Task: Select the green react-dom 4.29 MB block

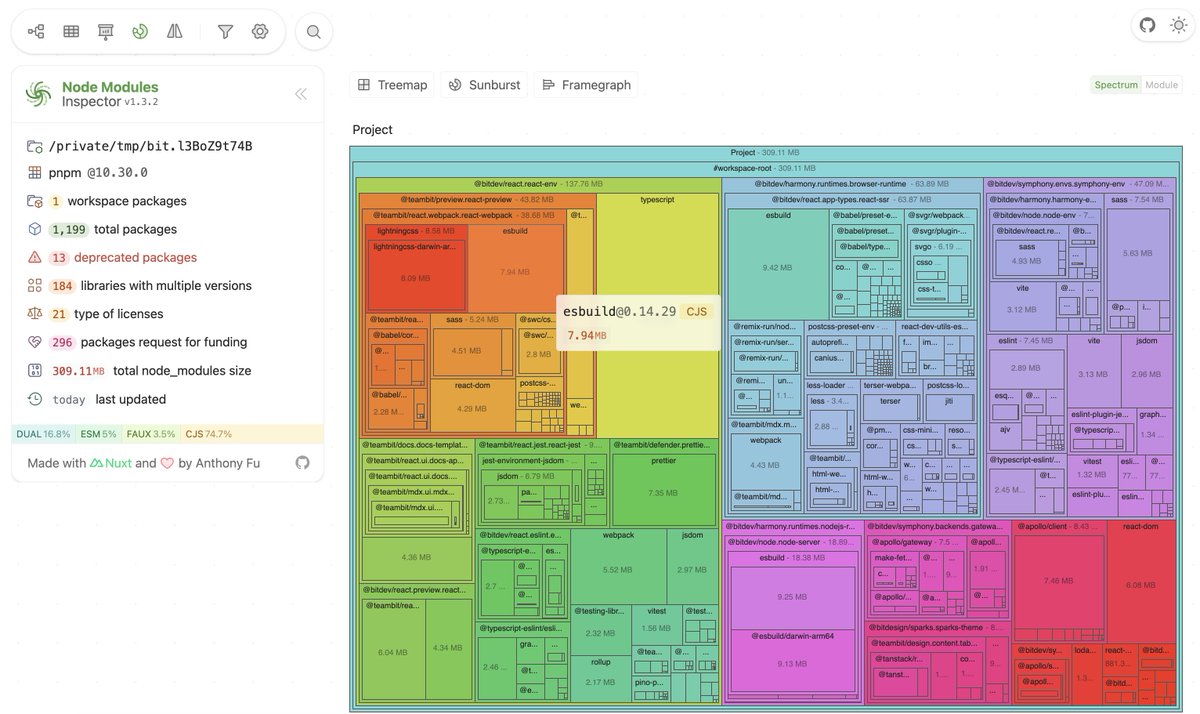Action: [x=471, y=407]
